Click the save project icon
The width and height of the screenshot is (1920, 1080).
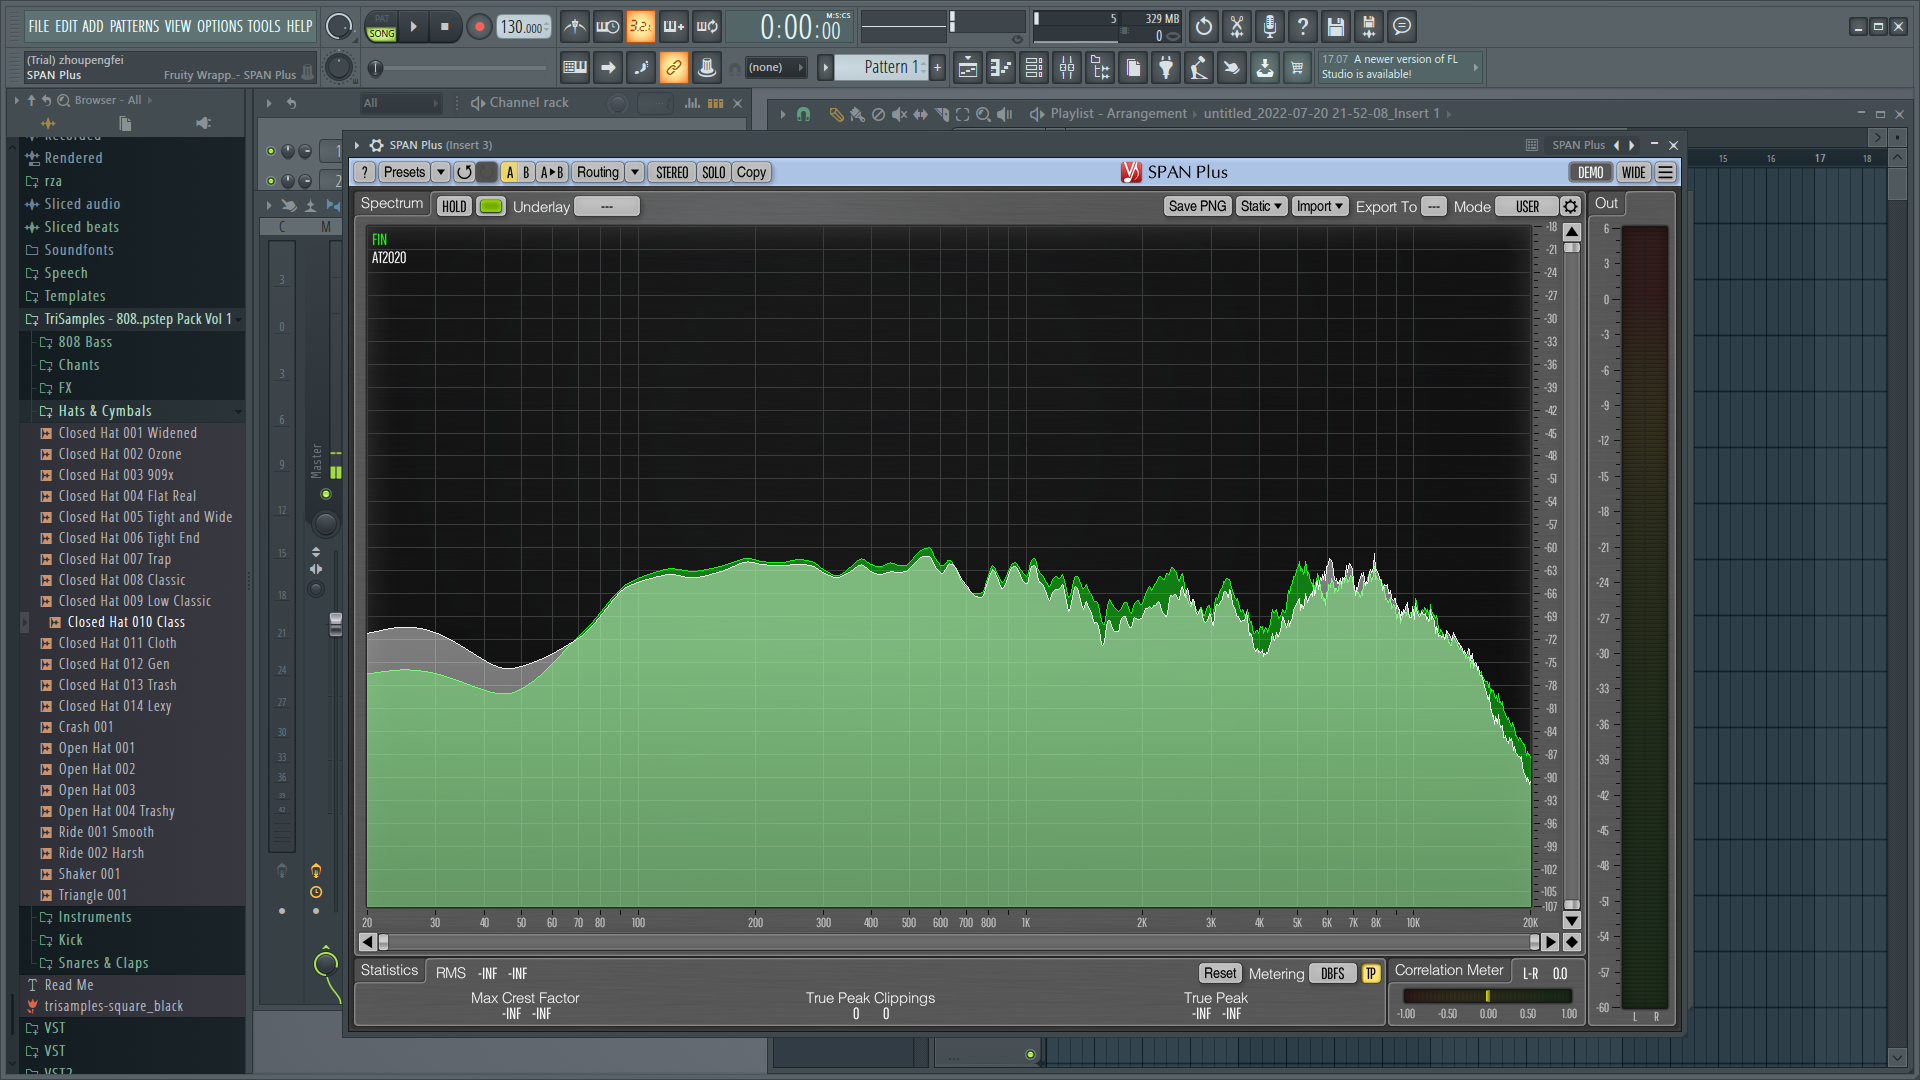point(1336,27)
